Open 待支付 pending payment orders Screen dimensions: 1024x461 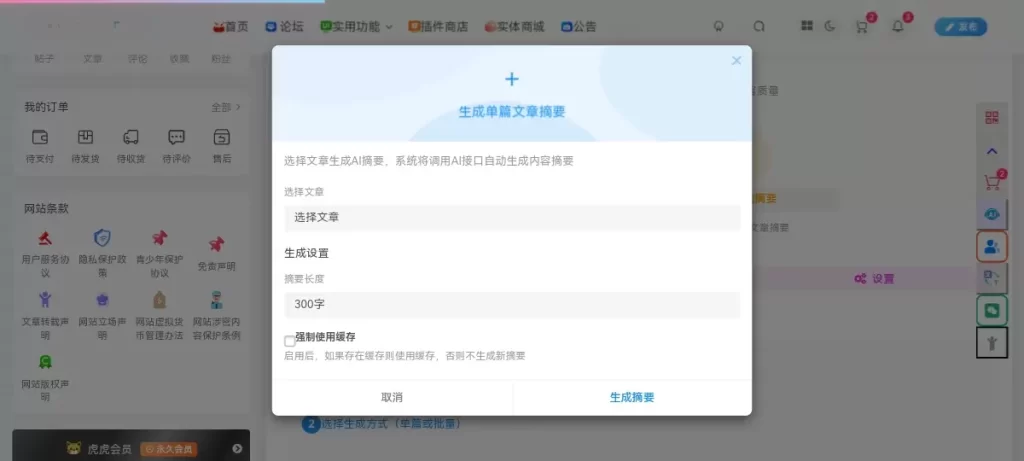point(40,144)
